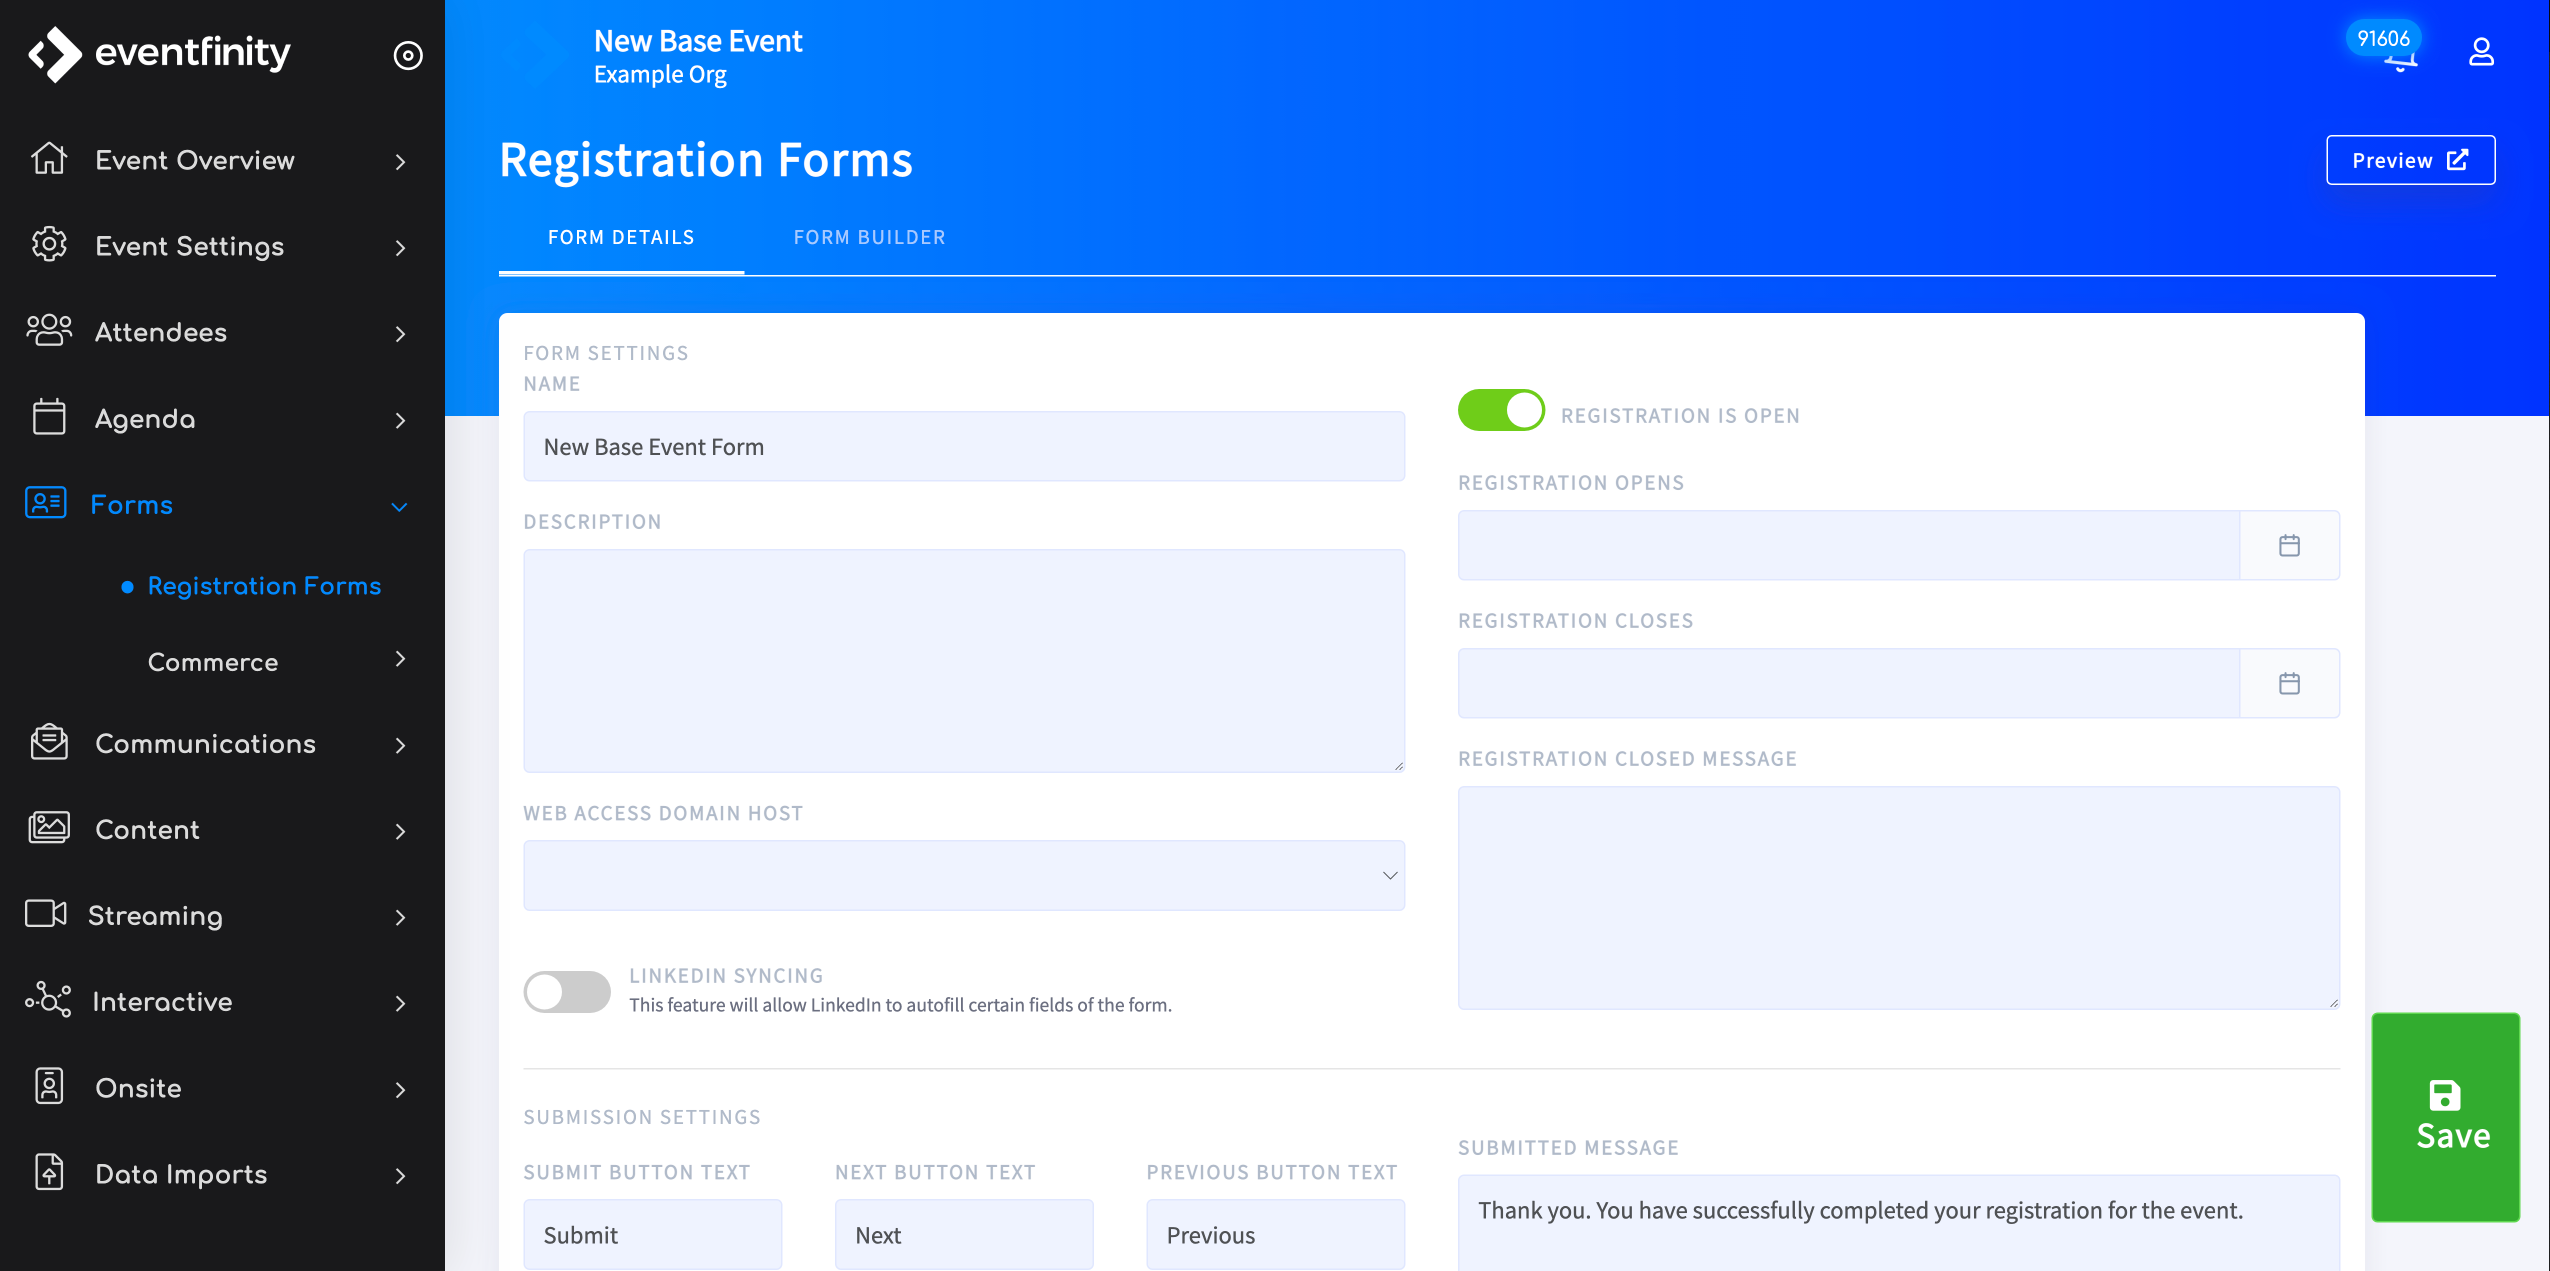Image resolution: width=2550 pixels, height=1271 pixels.
Task: Expand Event Settings menu chevron
Action: (400, 247)
